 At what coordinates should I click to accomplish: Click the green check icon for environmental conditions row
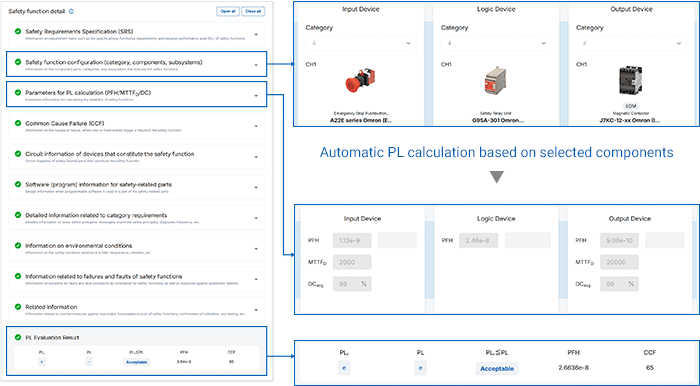pos(18,245)
